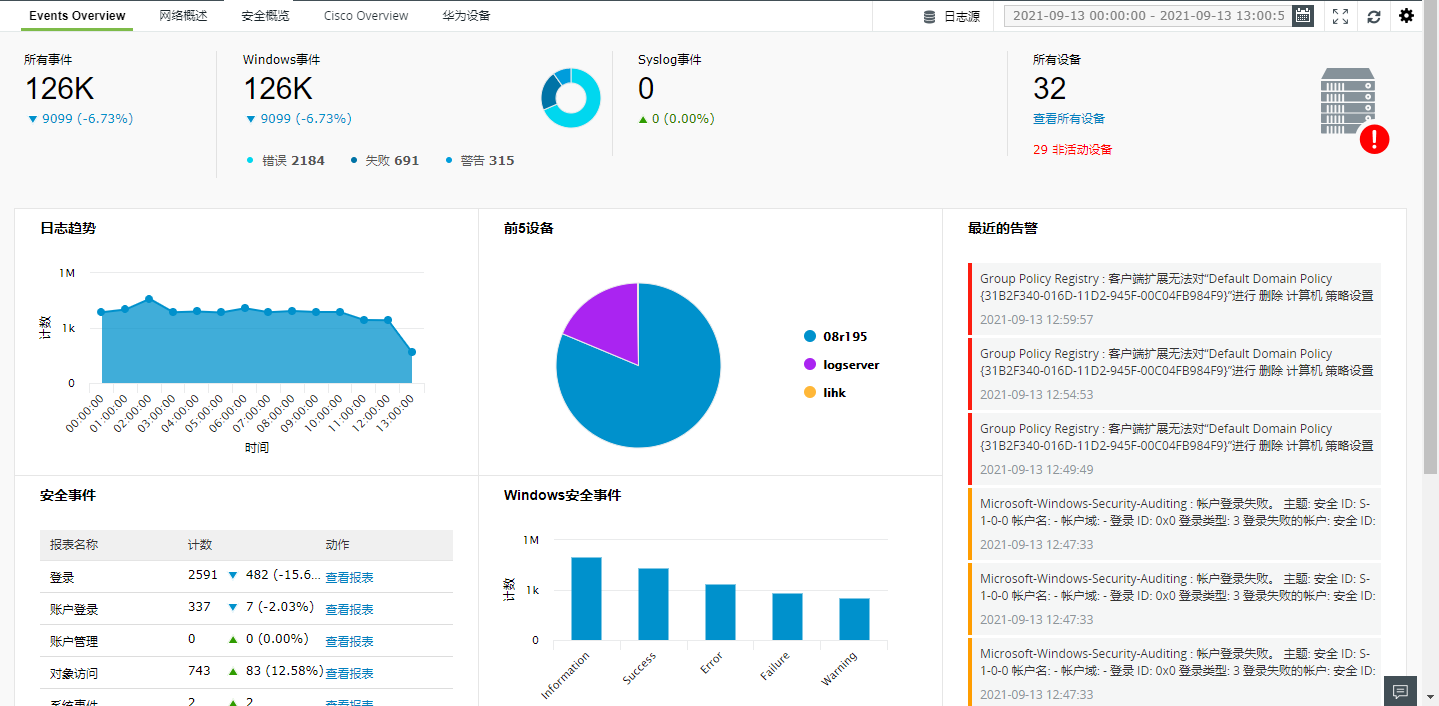This screenshot has width=1439, height=706.
Task: Toggle logserver legend entry
Action: coord(841,365)
